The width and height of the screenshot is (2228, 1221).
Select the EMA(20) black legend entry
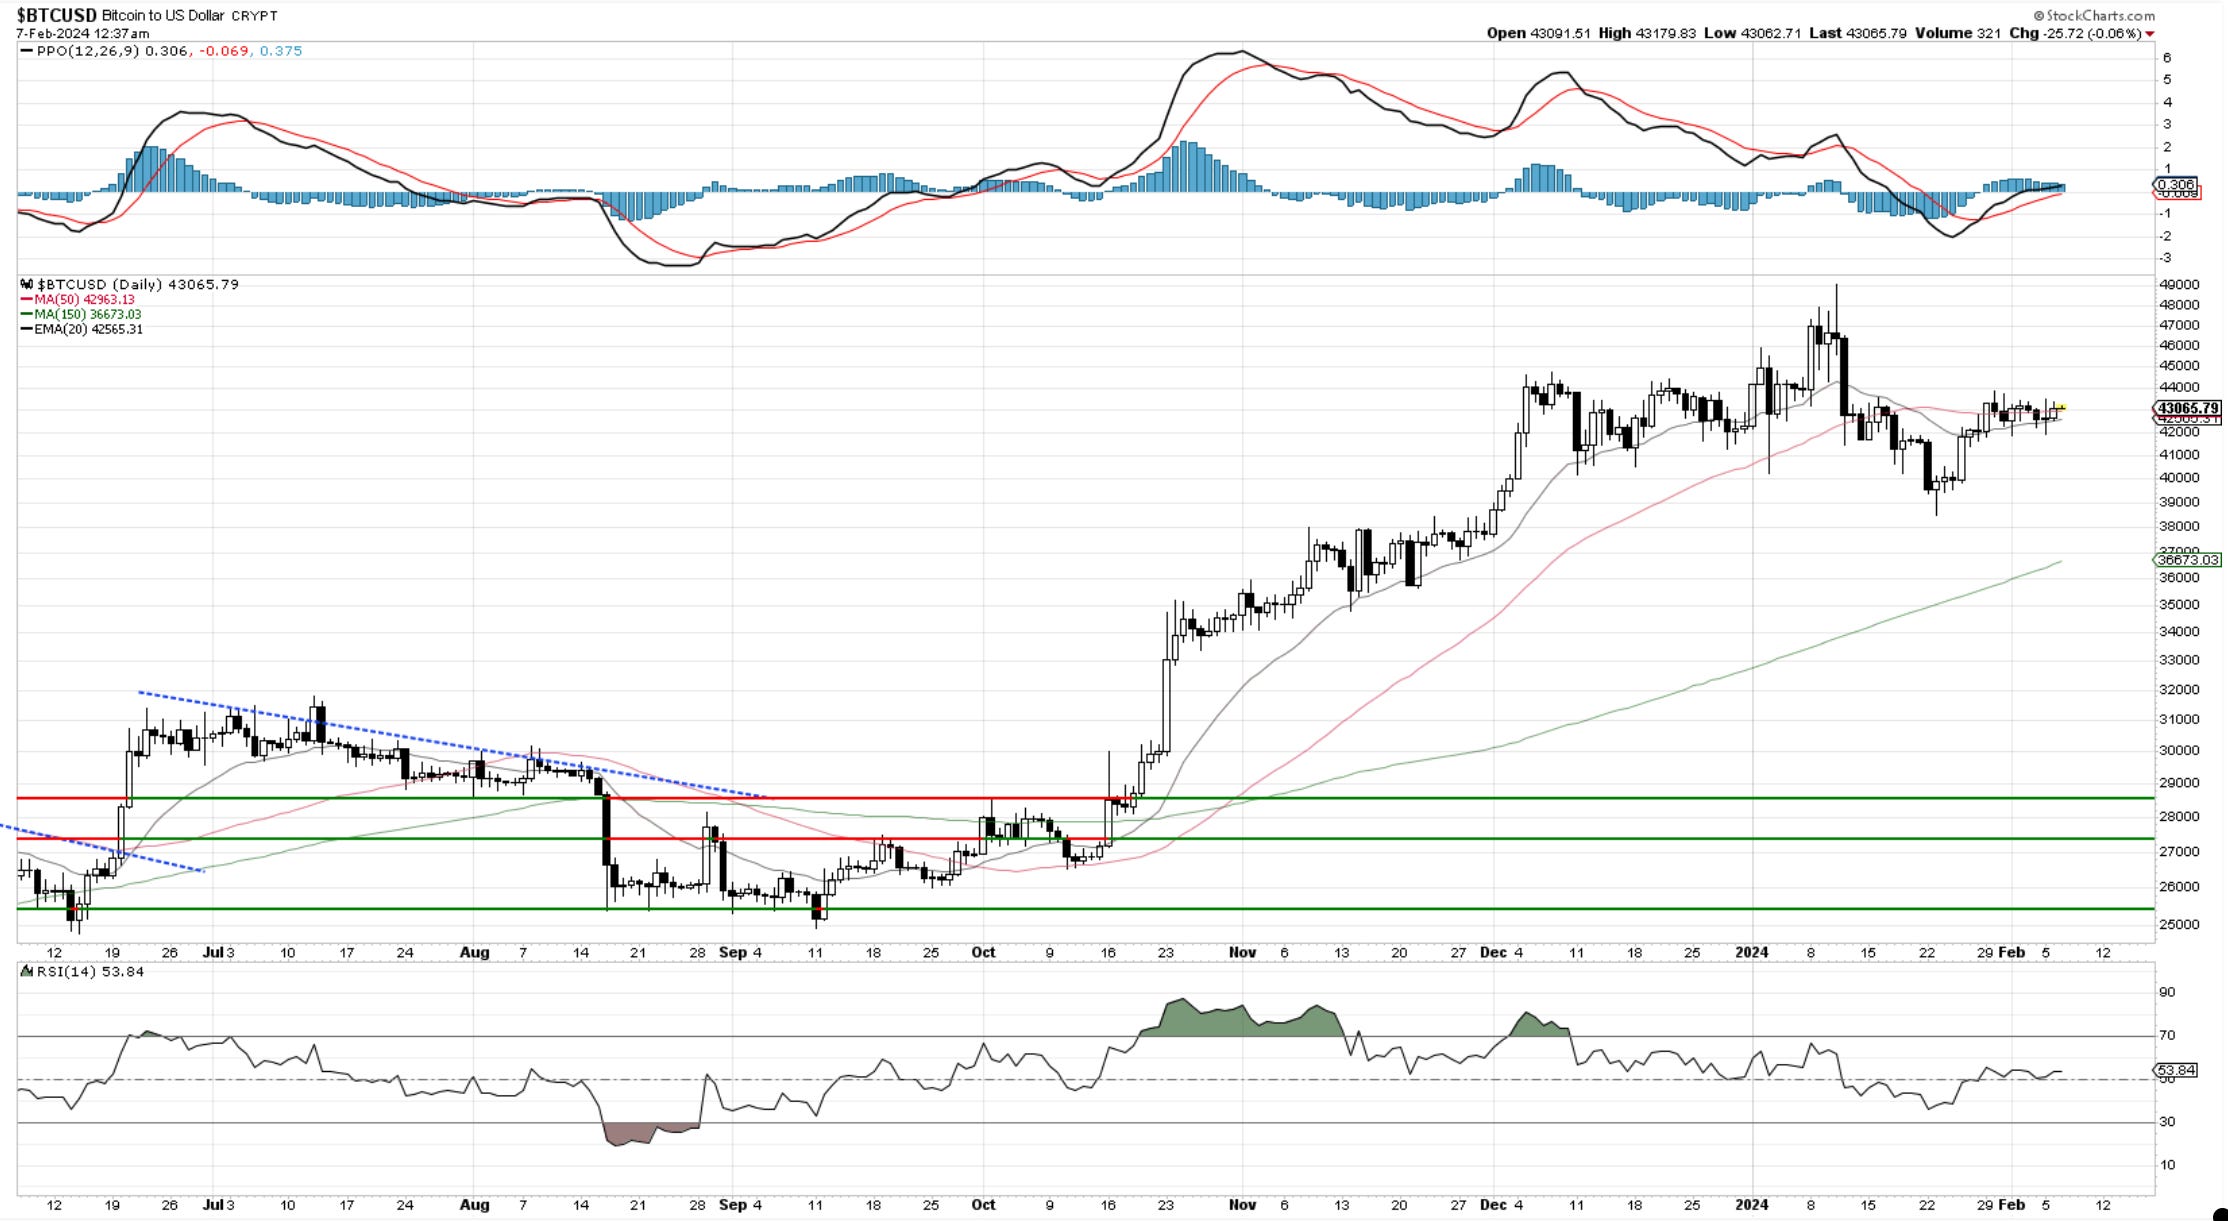point(82,329)
